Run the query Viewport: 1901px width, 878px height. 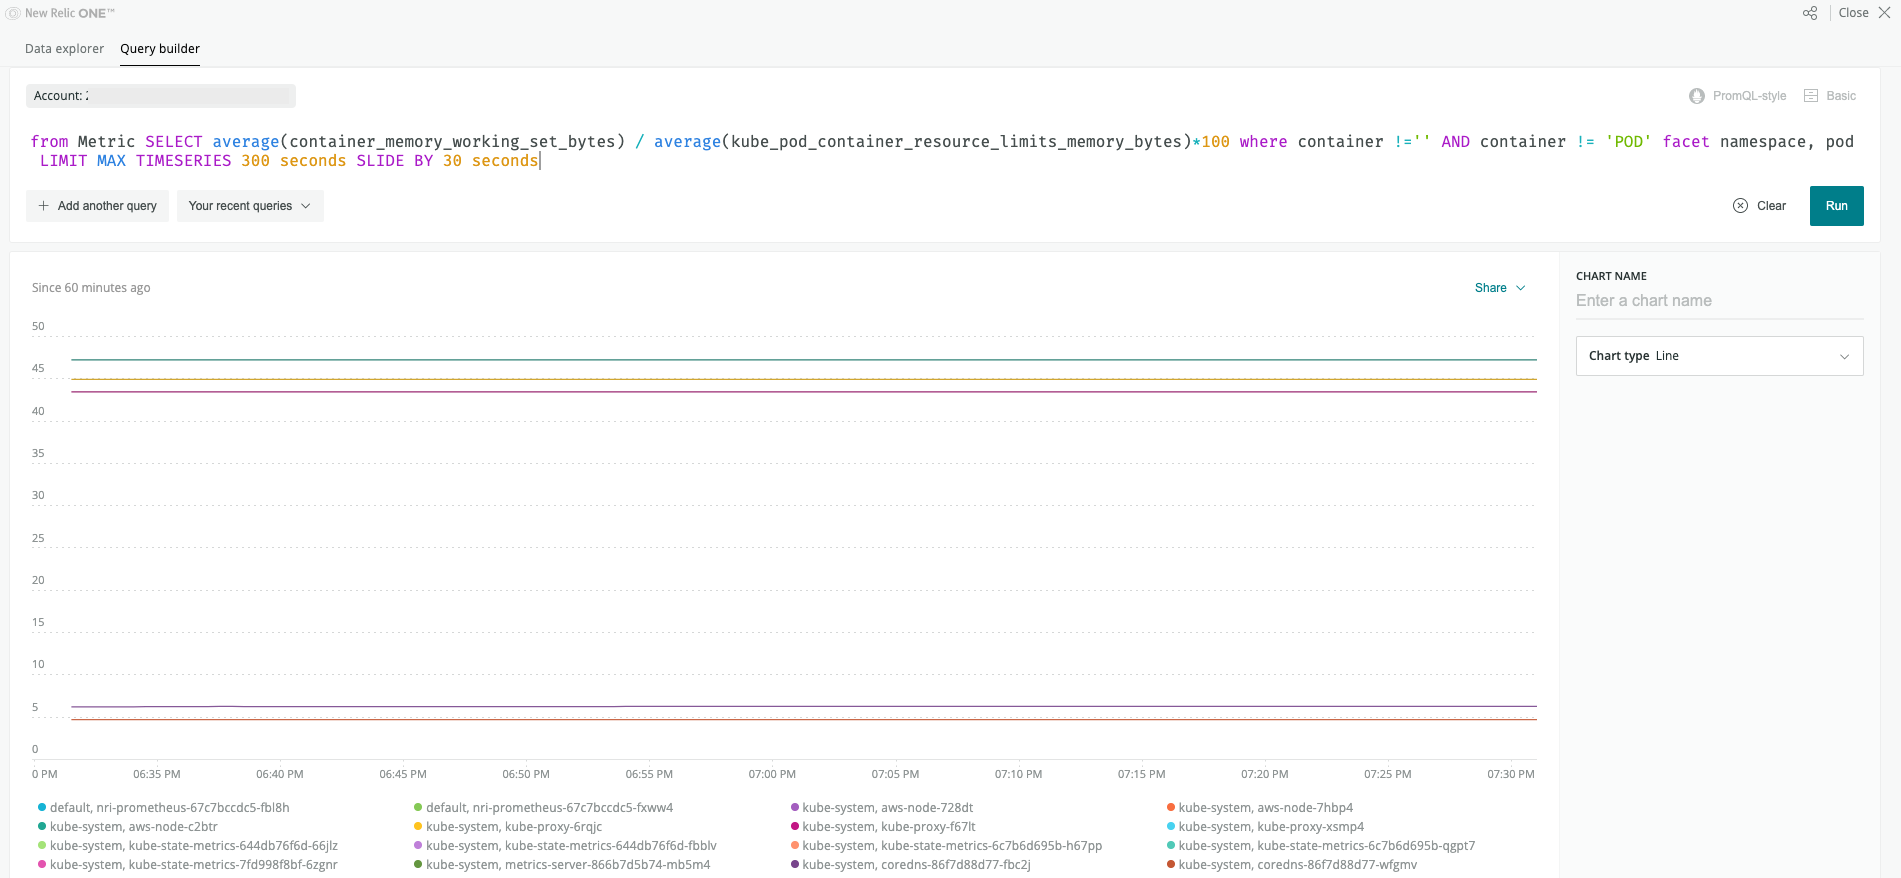pos(1836,206)
